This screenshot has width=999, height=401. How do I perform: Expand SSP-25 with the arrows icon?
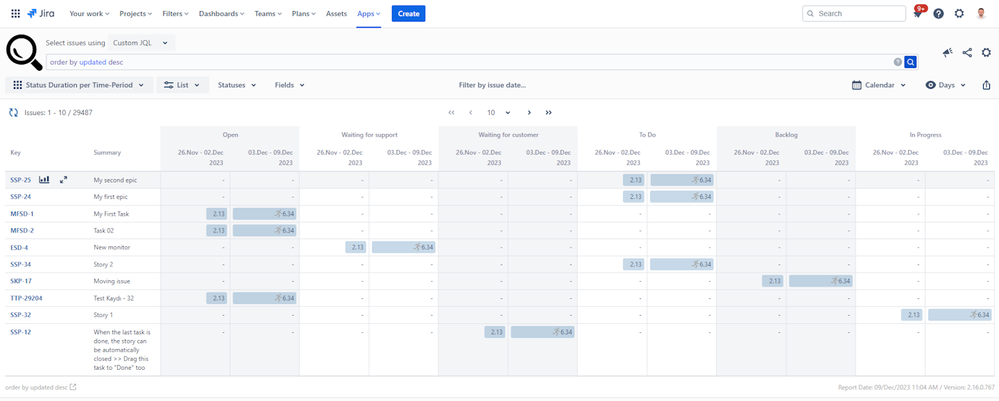click(63, 180)
